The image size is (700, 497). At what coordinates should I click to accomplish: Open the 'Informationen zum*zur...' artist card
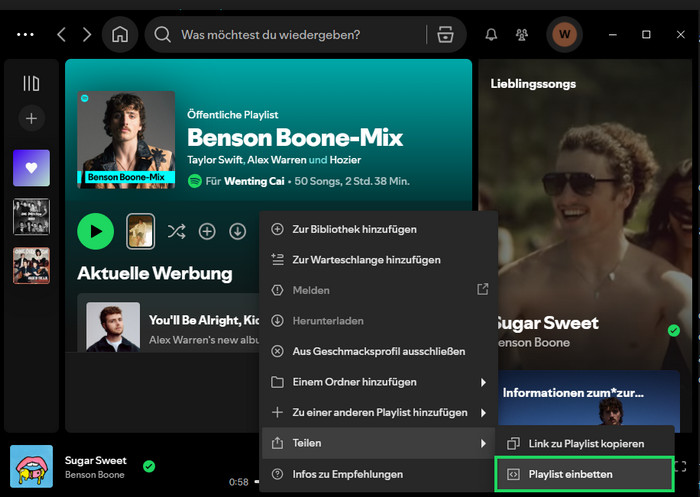(x=588, y=399)
